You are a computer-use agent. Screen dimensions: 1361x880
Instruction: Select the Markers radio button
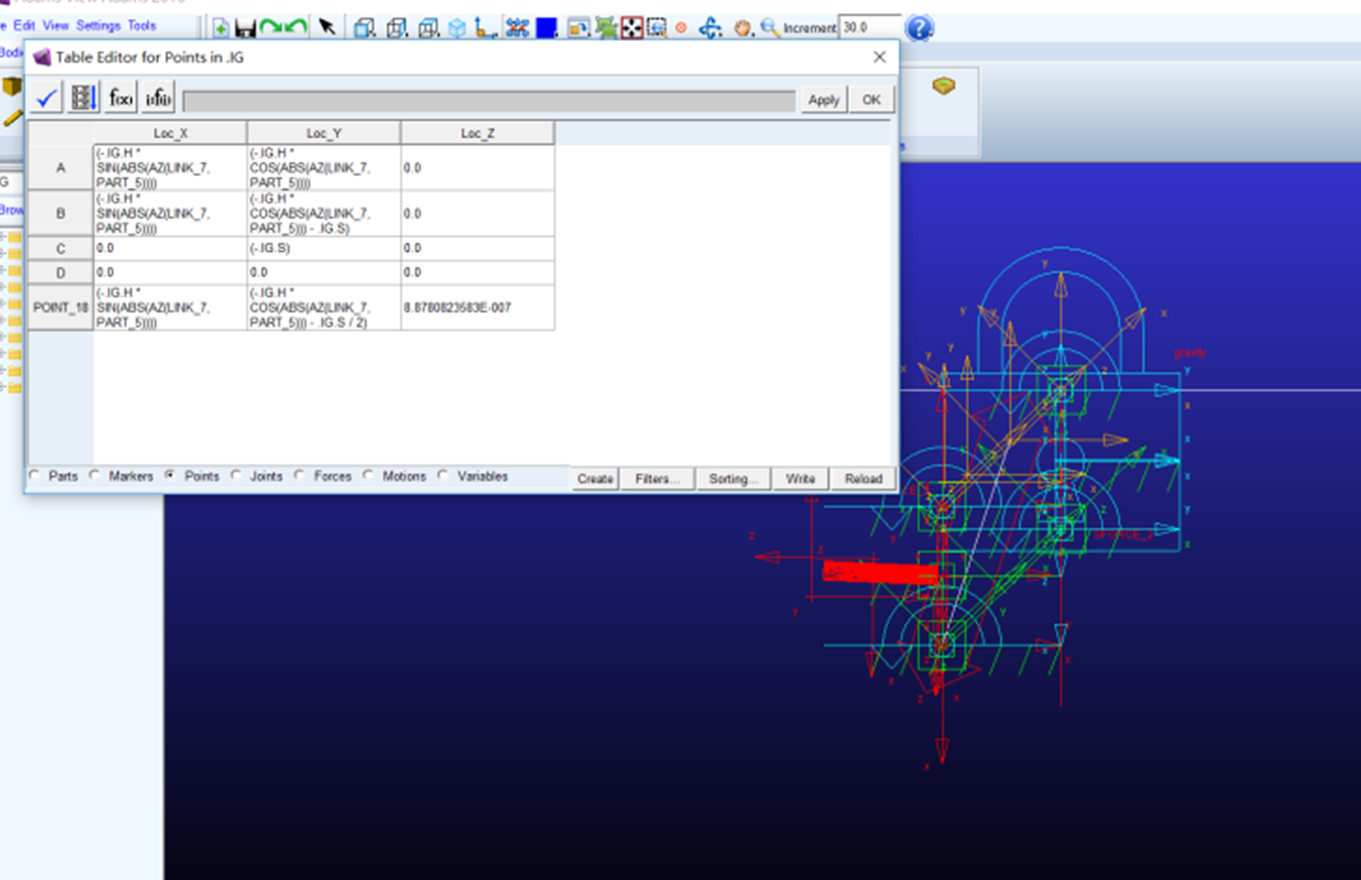pyautogui.click(x=96, y=476)
